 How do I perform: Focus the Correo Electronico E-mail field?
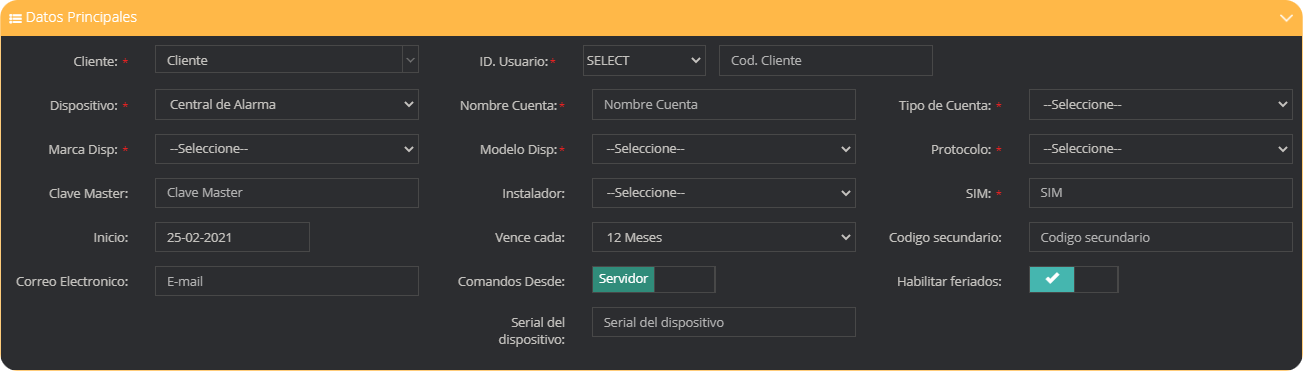click(x=287, y=281)
